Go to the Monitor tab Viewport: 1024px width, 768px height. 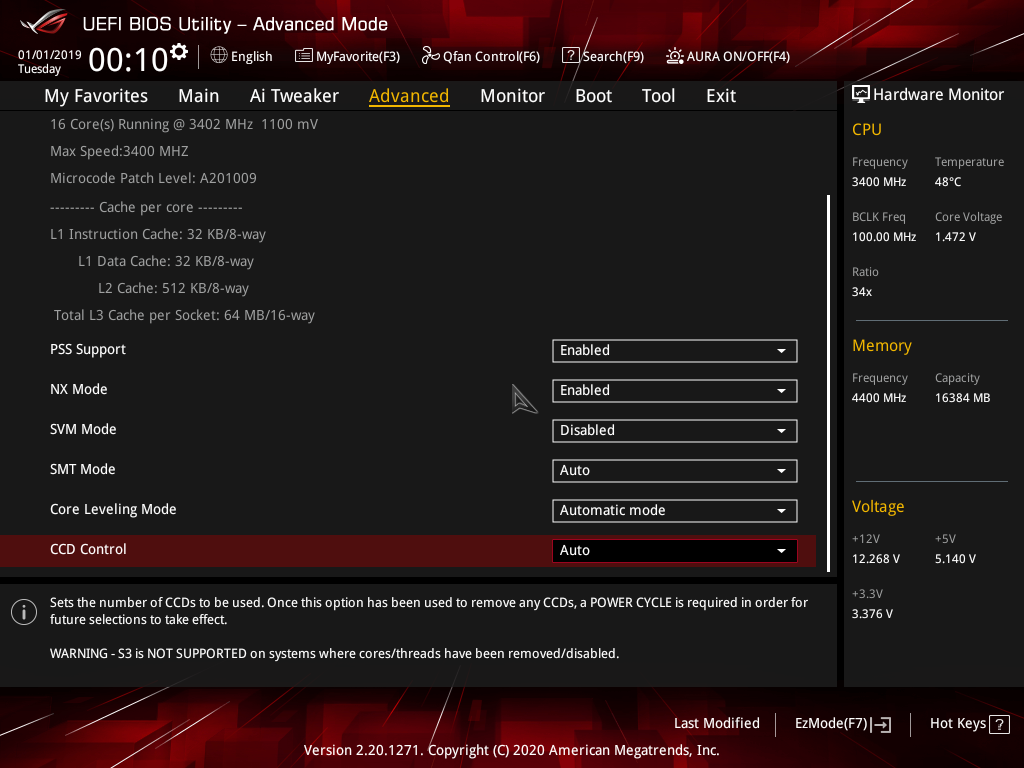click(512, 96)
